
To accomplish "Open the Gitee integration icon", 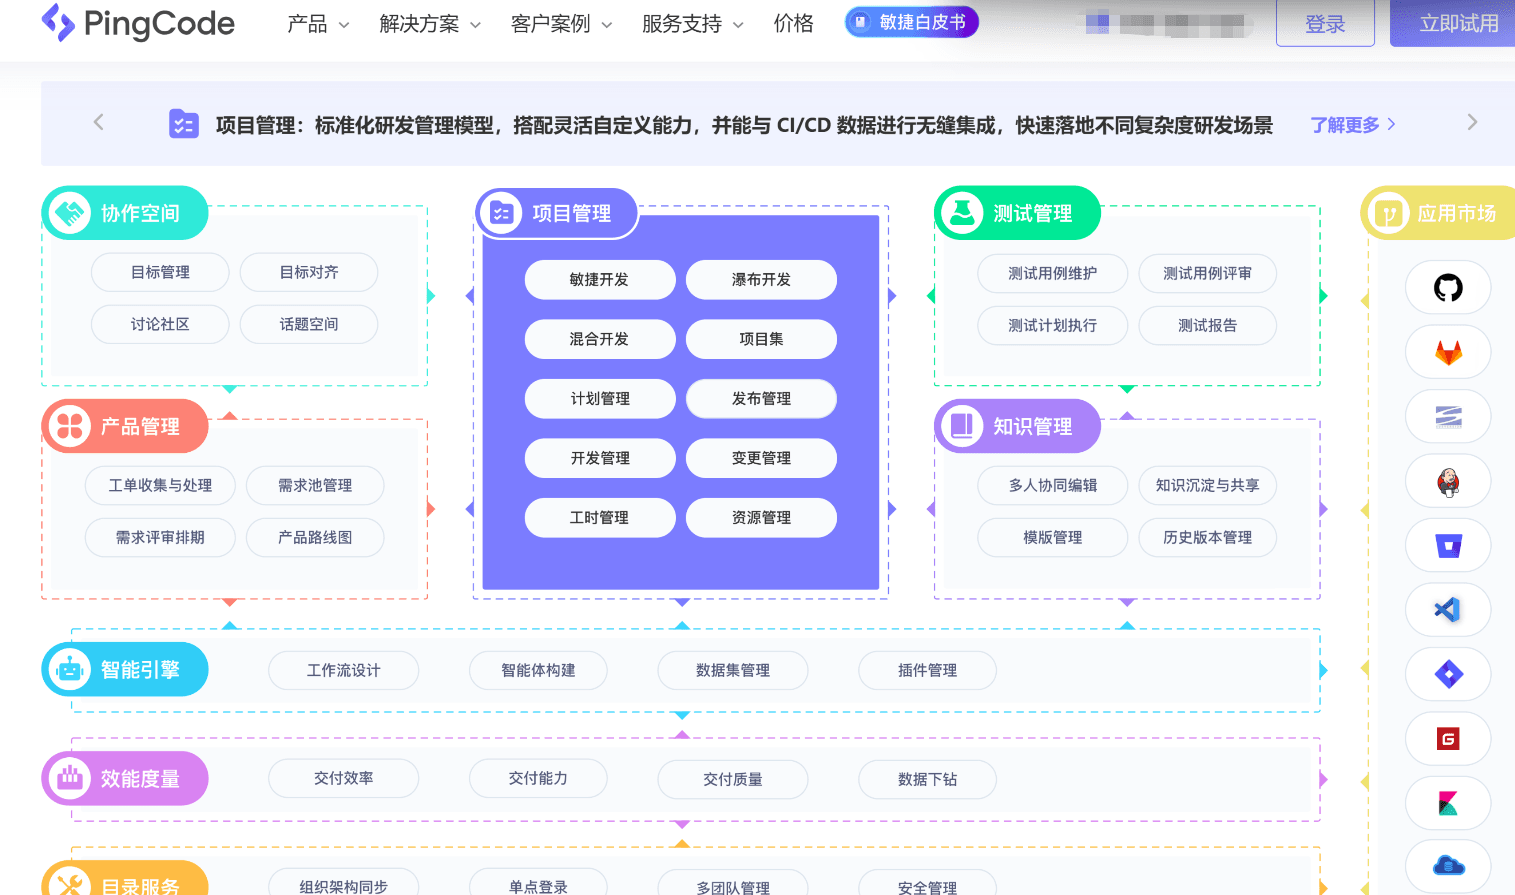I will (x=1448, y=738).
